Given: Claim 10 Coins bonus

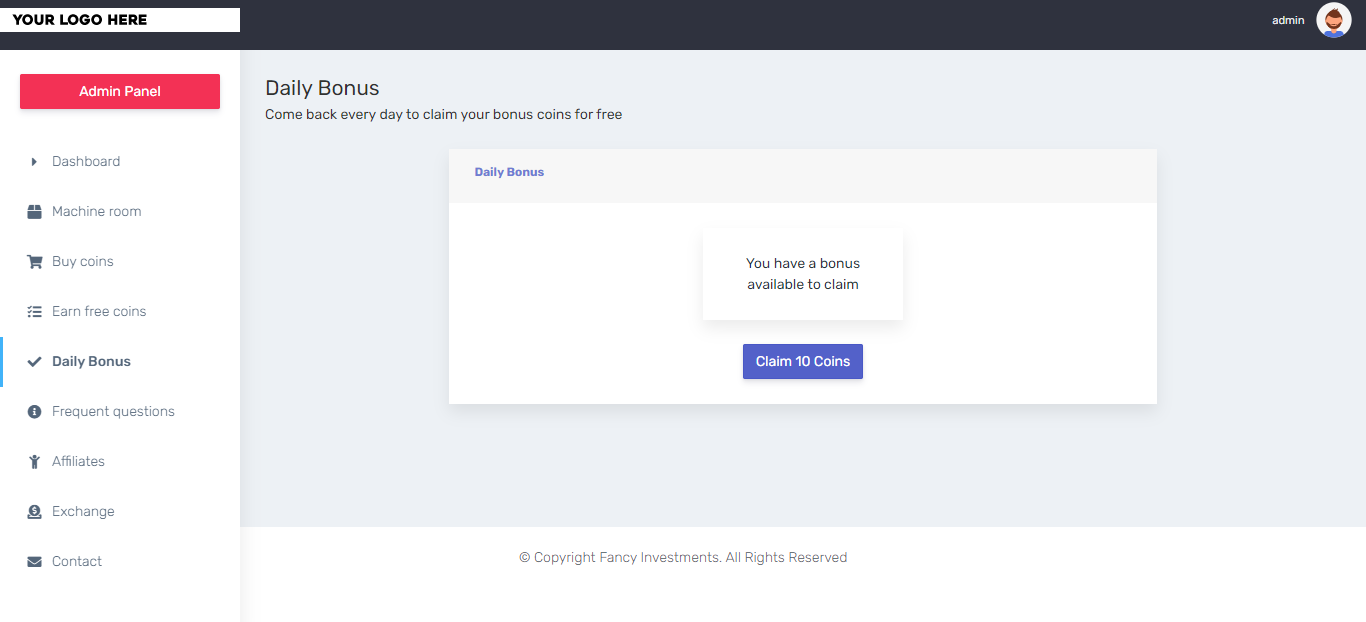Looking at the screenshot, I should 803,362.
